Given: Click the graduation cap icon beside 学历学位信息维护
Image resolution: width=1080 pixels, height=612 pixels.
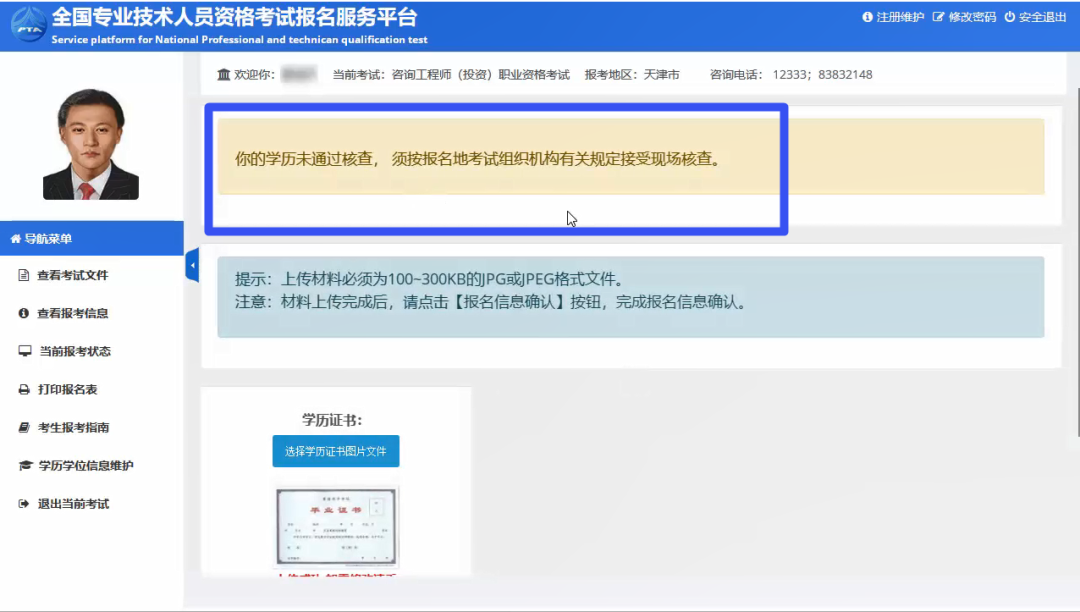Looking at the screenshot, I should click(x=25, y=465).
